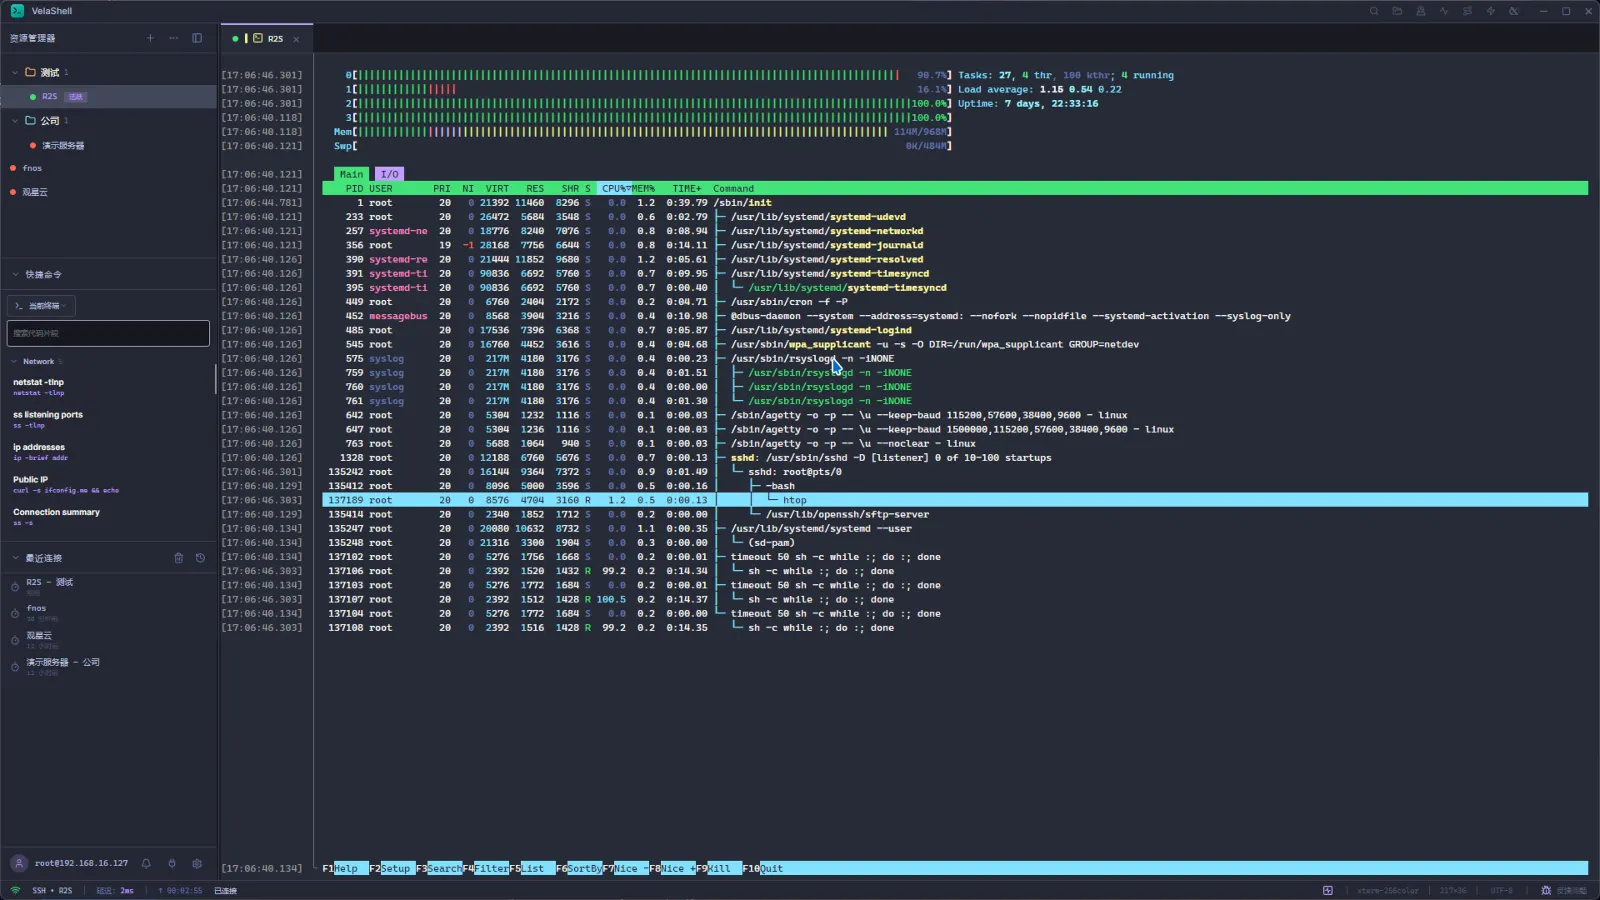1600x900 pixels.
Task: Open the search icon in the title bar
Action: [x=1374, y=11]
